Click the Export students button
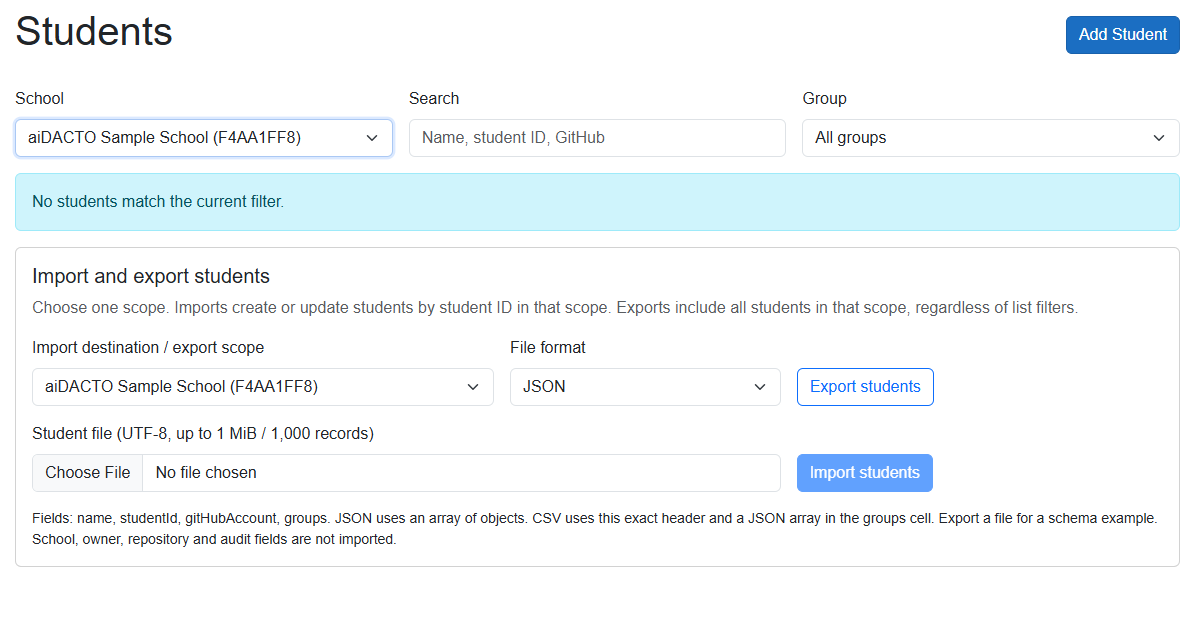This screenshot has height=636, width=1198. click(865, 387)
